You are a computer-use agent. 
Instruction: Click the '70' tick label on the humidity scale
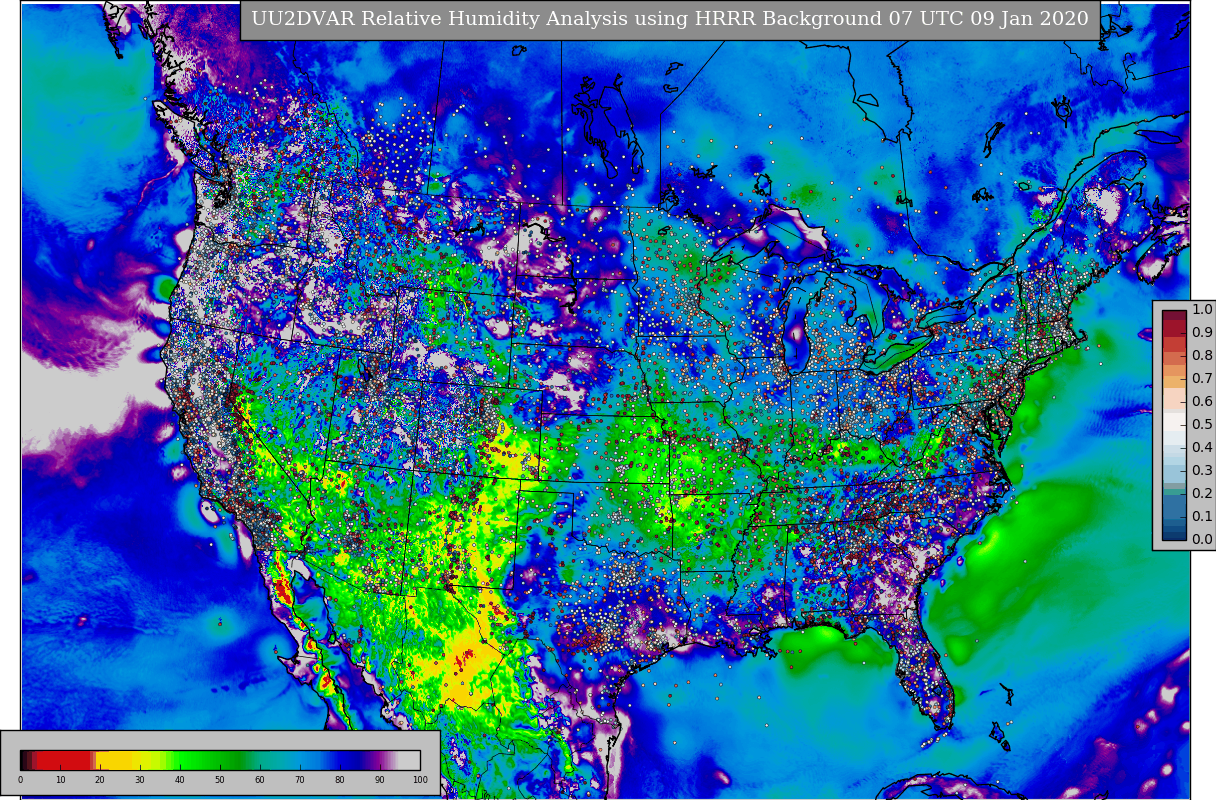click(x=300, y=780)
